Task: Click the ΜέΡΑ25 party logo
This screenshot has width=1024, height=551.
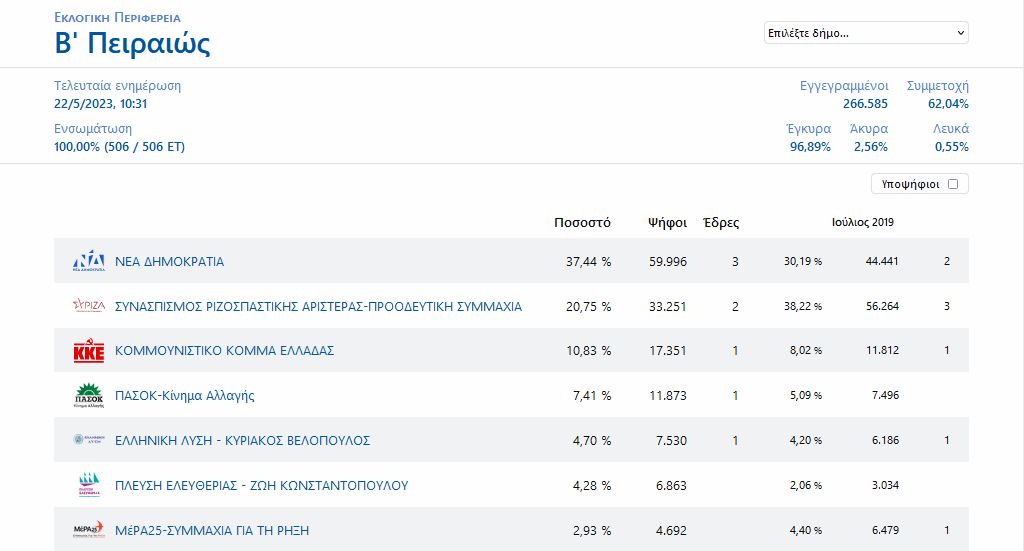Action: [89, 530]
